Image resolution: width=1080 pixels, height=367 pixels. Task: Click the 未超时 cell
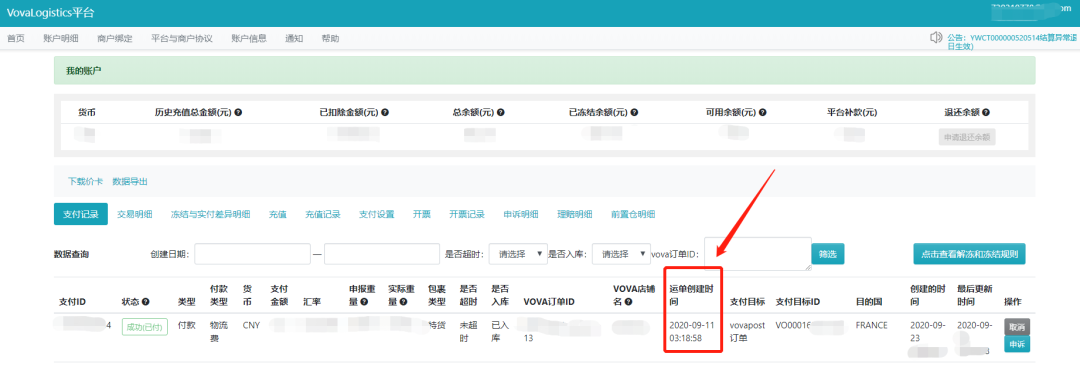click(x=468, y=331)
